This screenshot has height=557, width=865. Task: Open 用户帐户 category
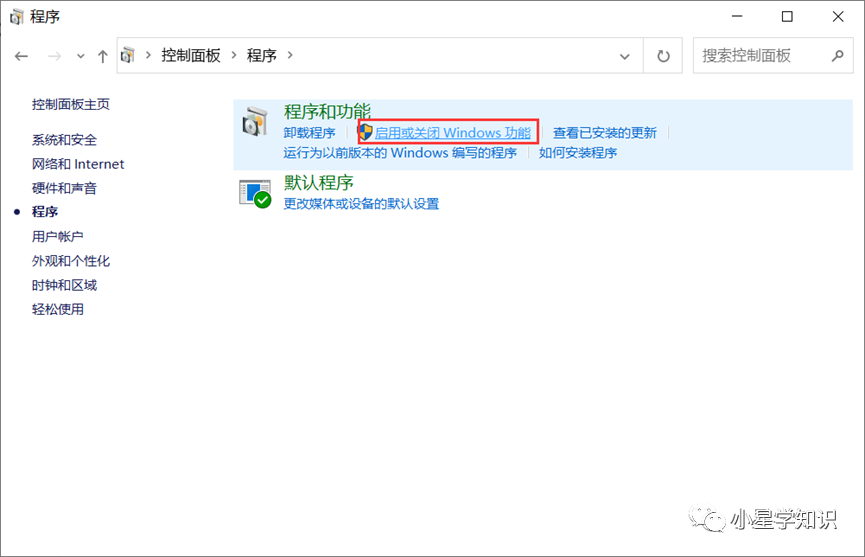pos(57,237)
